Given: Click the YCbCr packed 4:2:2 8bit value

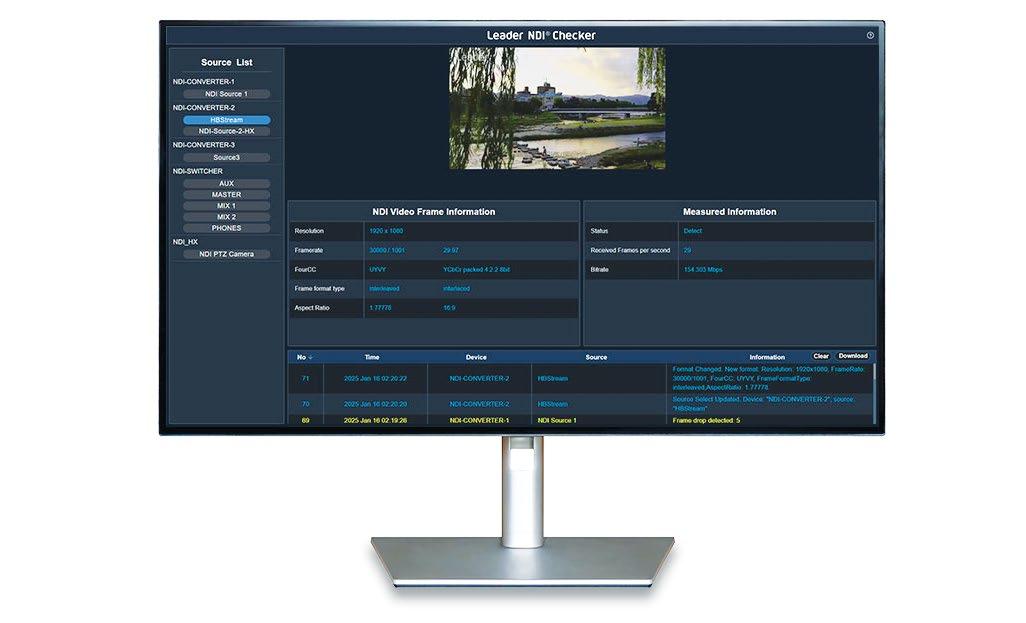Looking at the screenshot, I should tap(476, 270).
